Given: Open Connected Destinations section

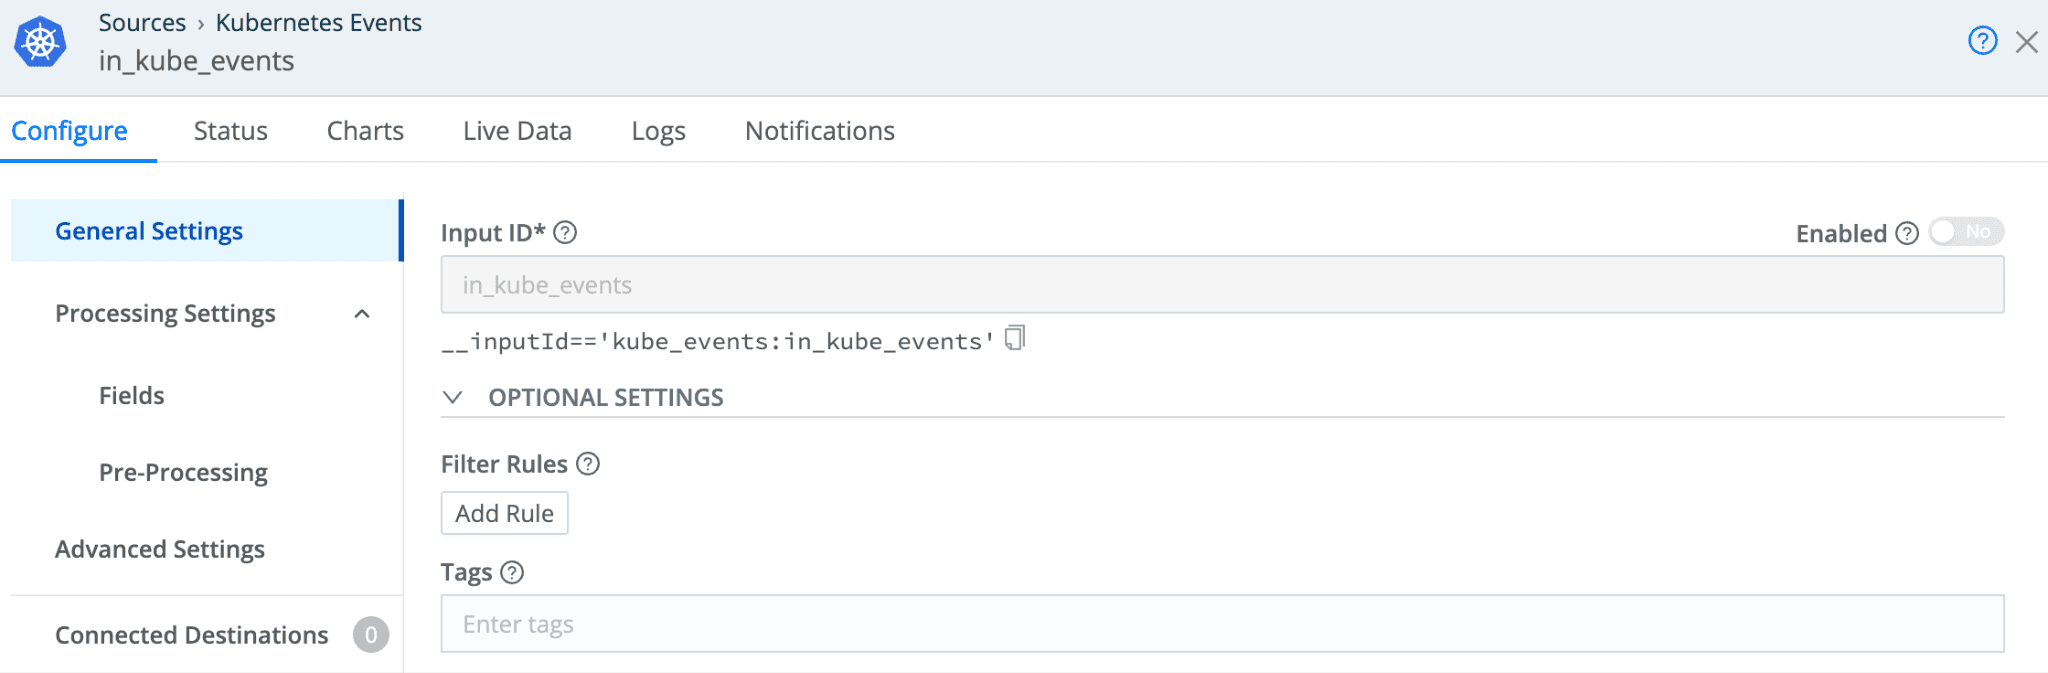Looking at the screenshot, I should point(192,635).
